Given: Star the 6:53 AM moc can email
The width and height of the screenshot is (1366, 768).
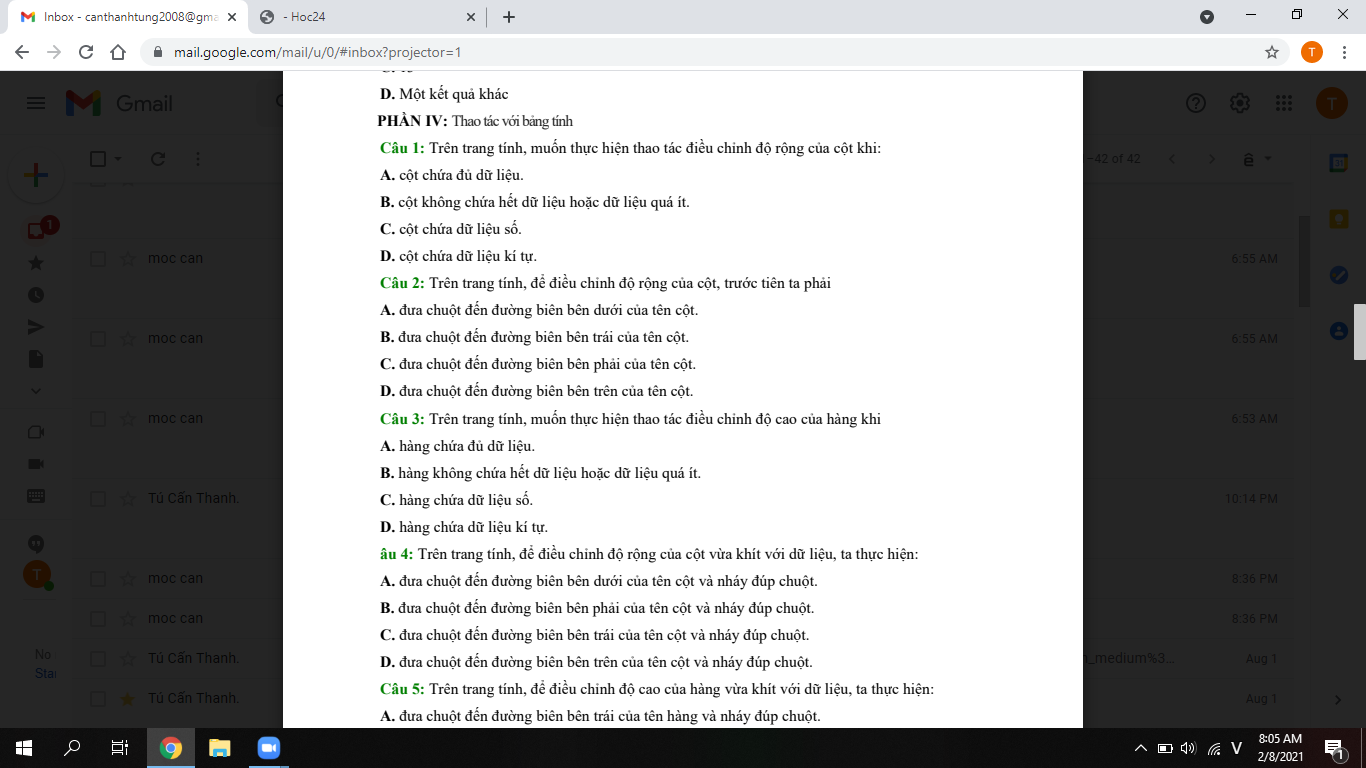Looking at the screenshot, I should pyautogui.click(x=128, y=418).
